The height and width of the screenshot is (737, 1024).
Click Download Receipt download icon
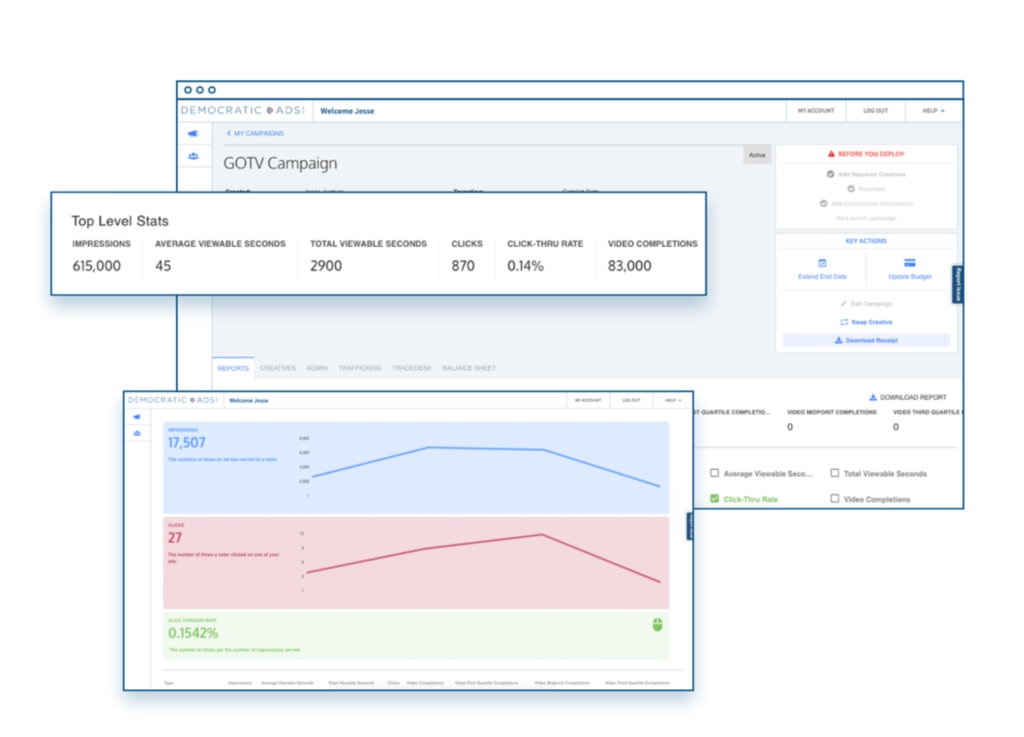point(839,340)
